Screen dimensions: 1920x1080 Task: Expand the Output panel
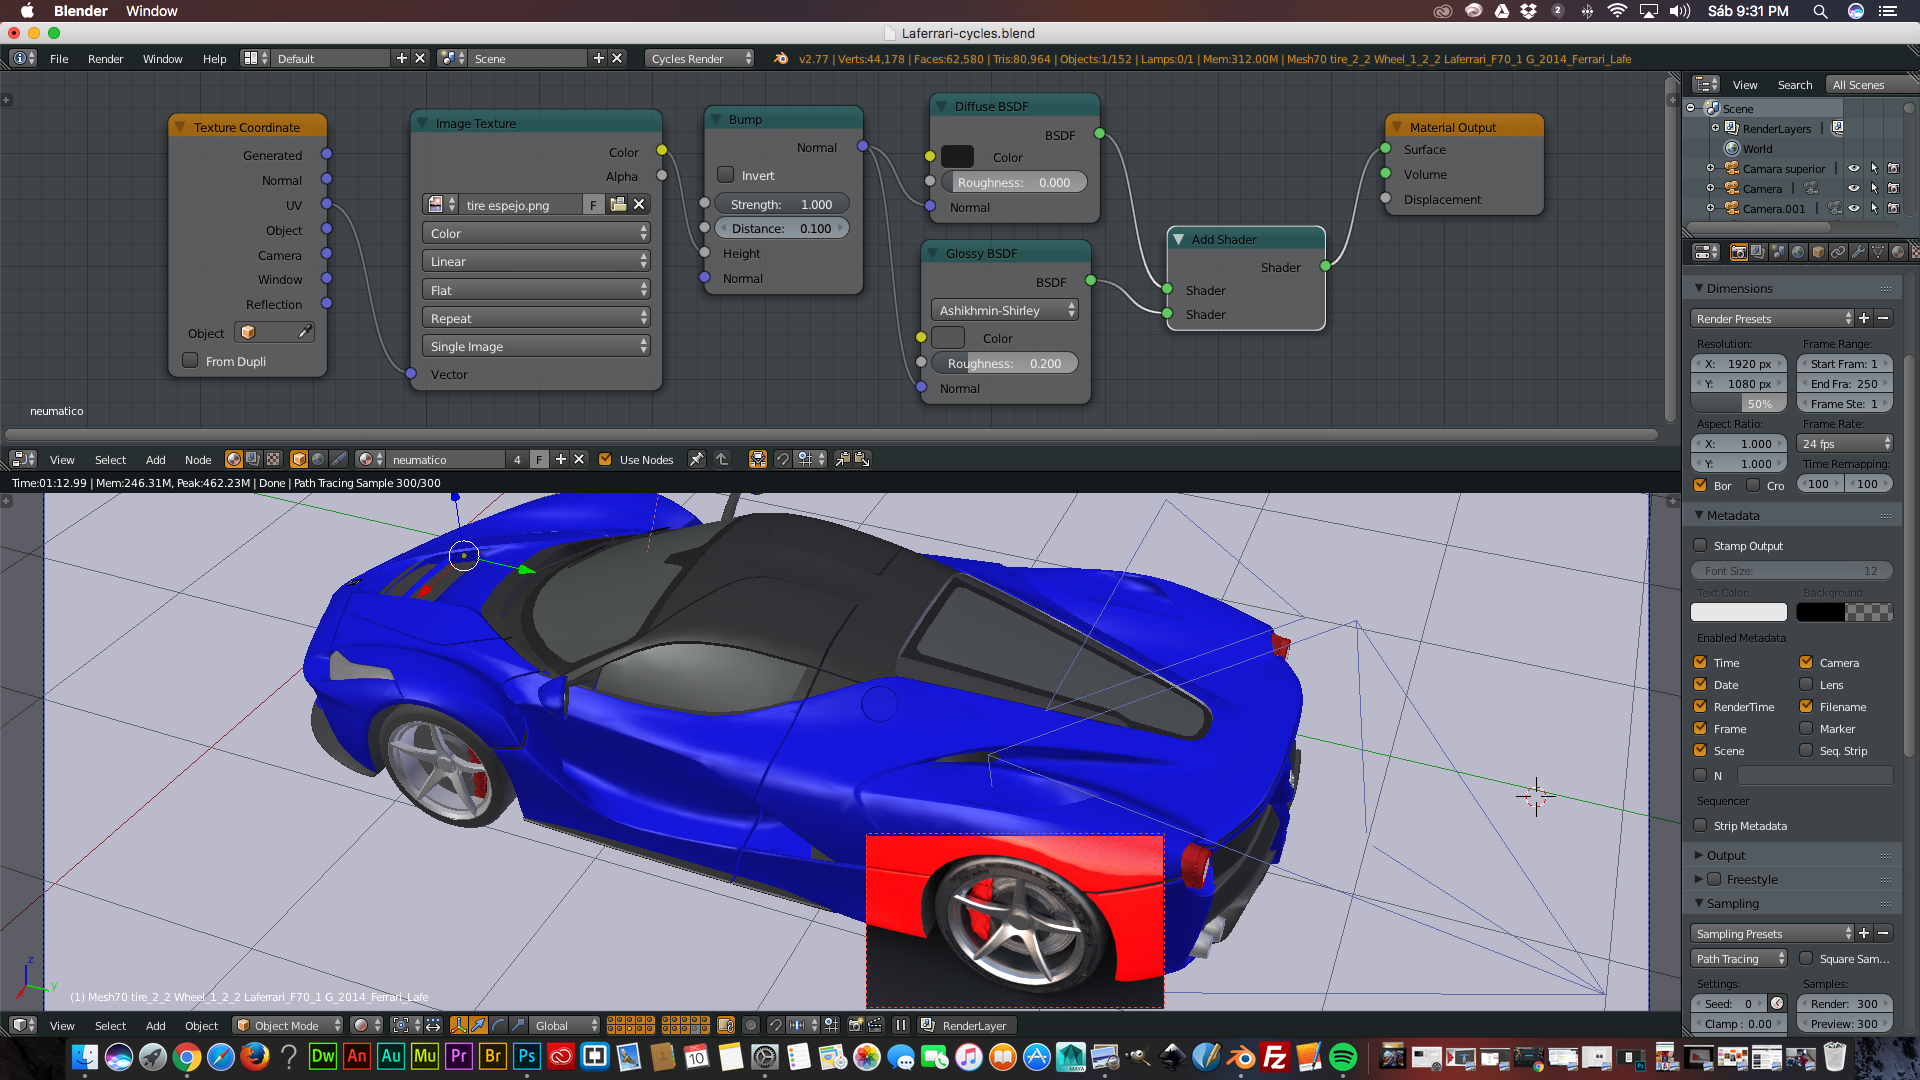(x=1726, y=856)
